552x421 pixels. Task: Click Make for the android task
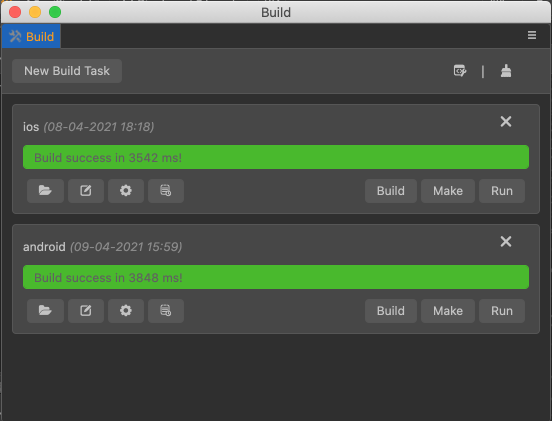(x=448, y=311)
